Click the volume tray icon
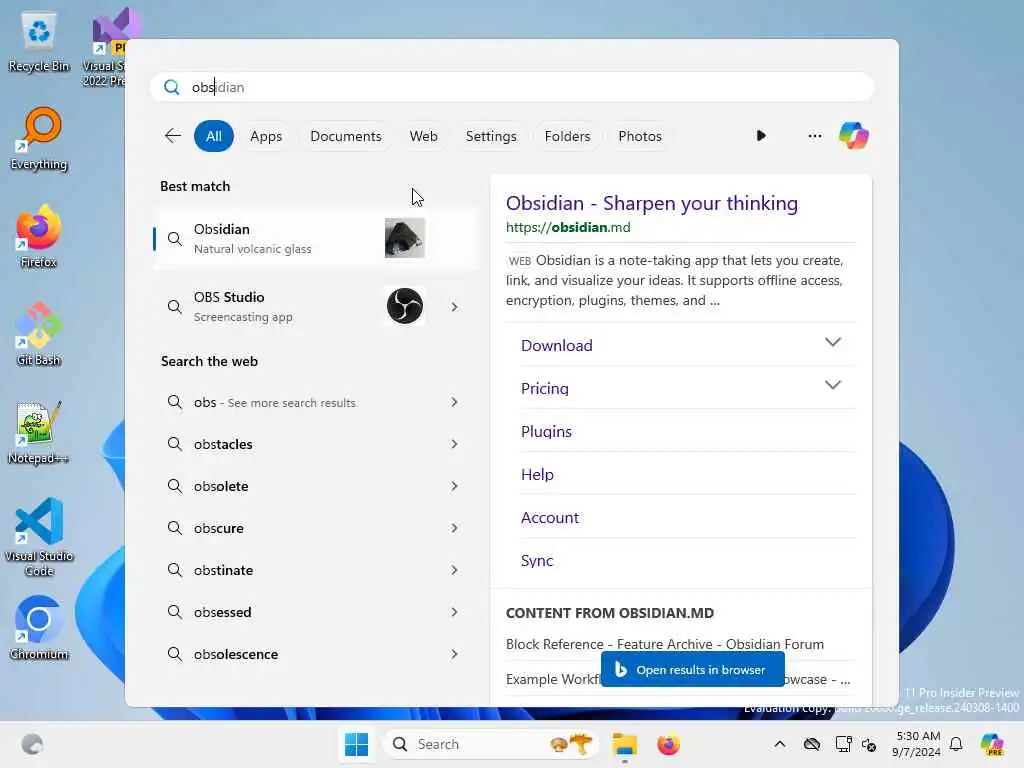The image size is (1024, 768). coord(869,744)
